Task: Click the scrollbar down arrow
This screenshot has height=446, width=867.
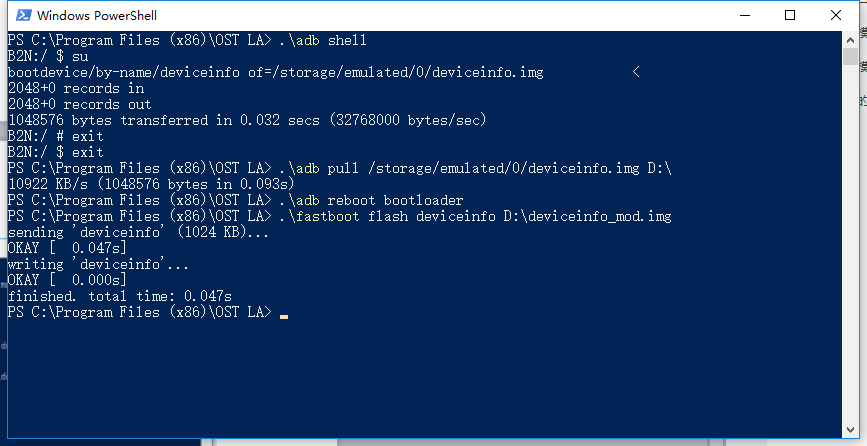Action: point(850,430)
